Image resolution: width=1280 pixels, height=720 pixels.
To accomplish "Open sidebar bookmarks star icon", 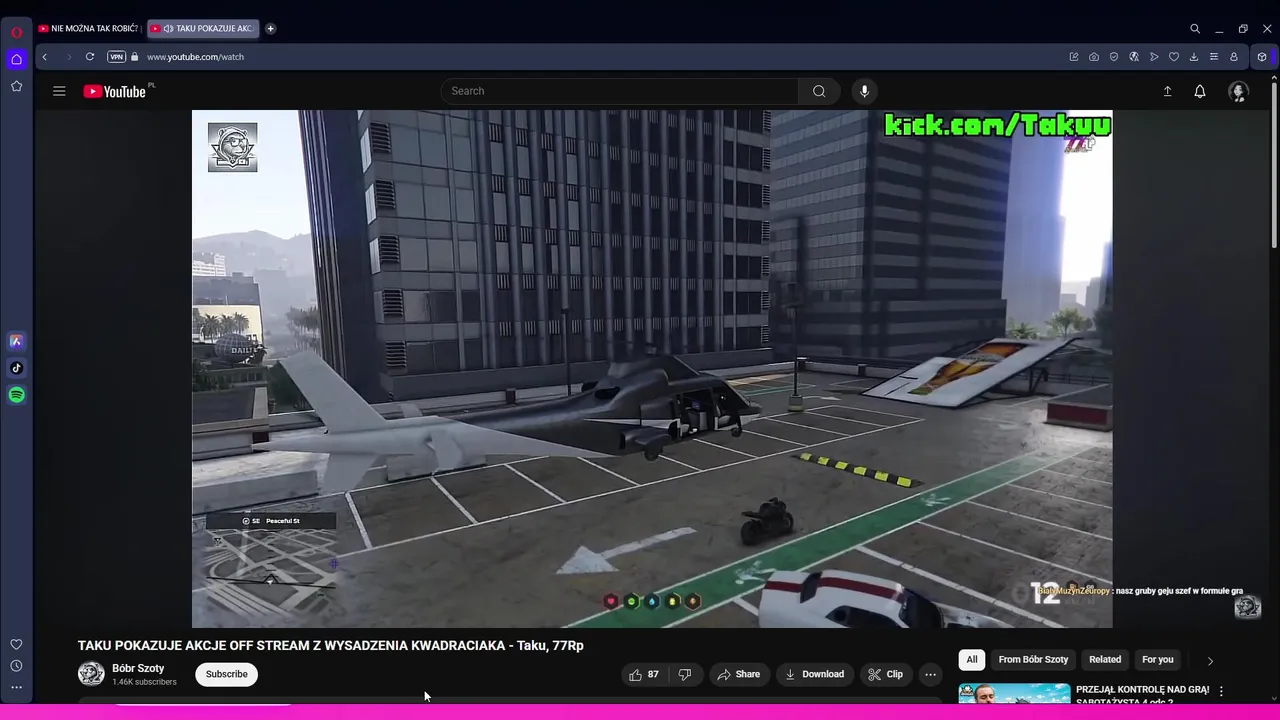I will (x=16, y=87).
